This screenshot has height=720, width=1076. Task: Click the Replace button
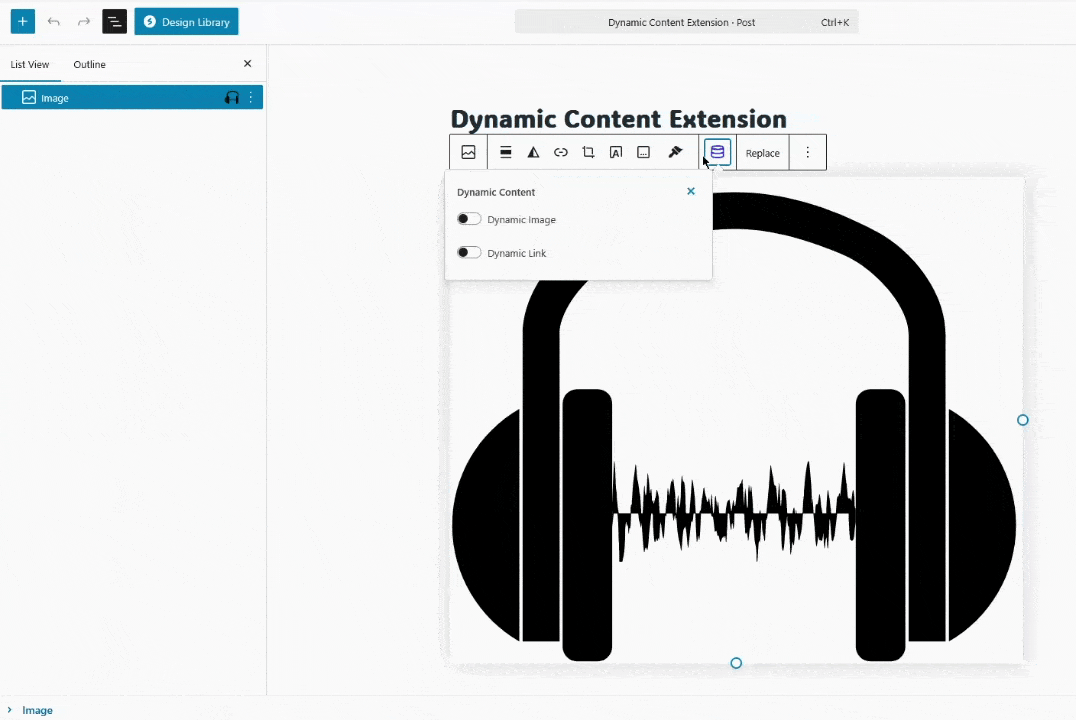pyautogui.click(x=762, y=153)
